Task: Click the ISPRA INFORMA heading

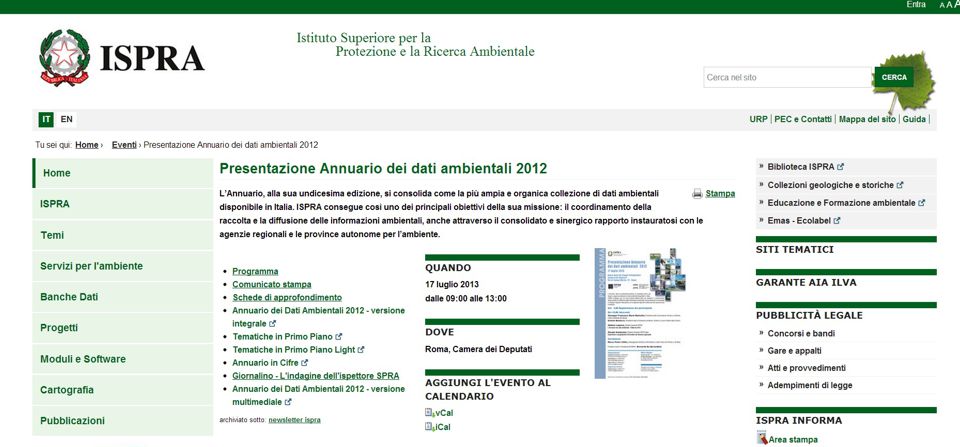Action: [799, 421]
